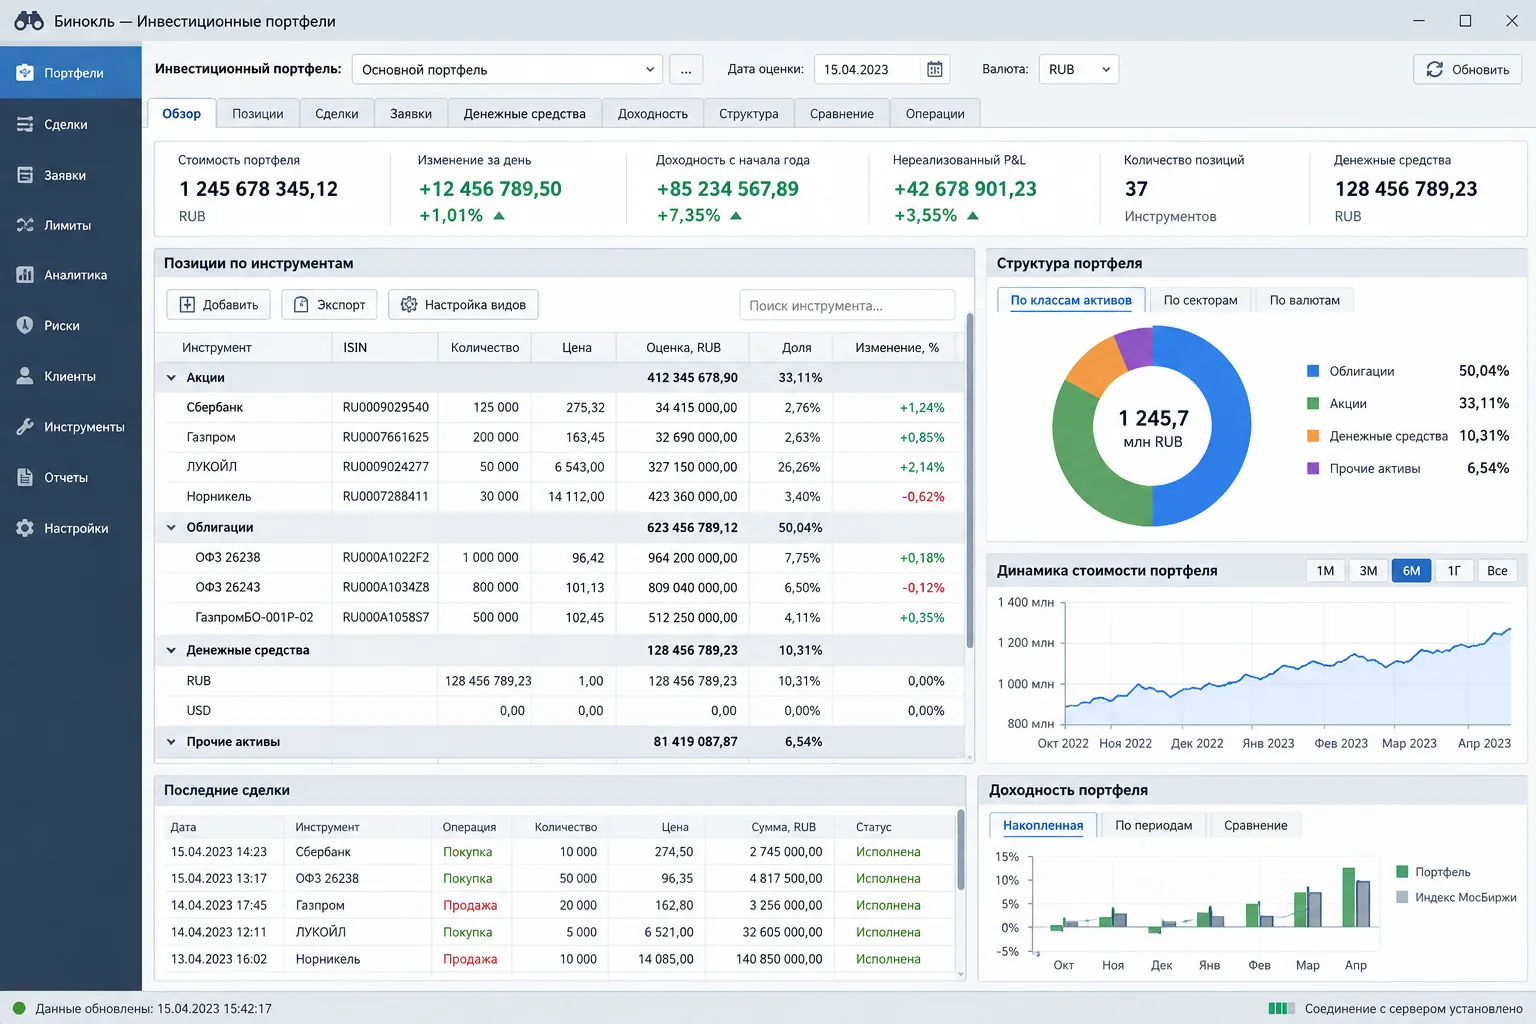Open the Риски shield icon
The image size is (1536, 1024).
[25, 325]
